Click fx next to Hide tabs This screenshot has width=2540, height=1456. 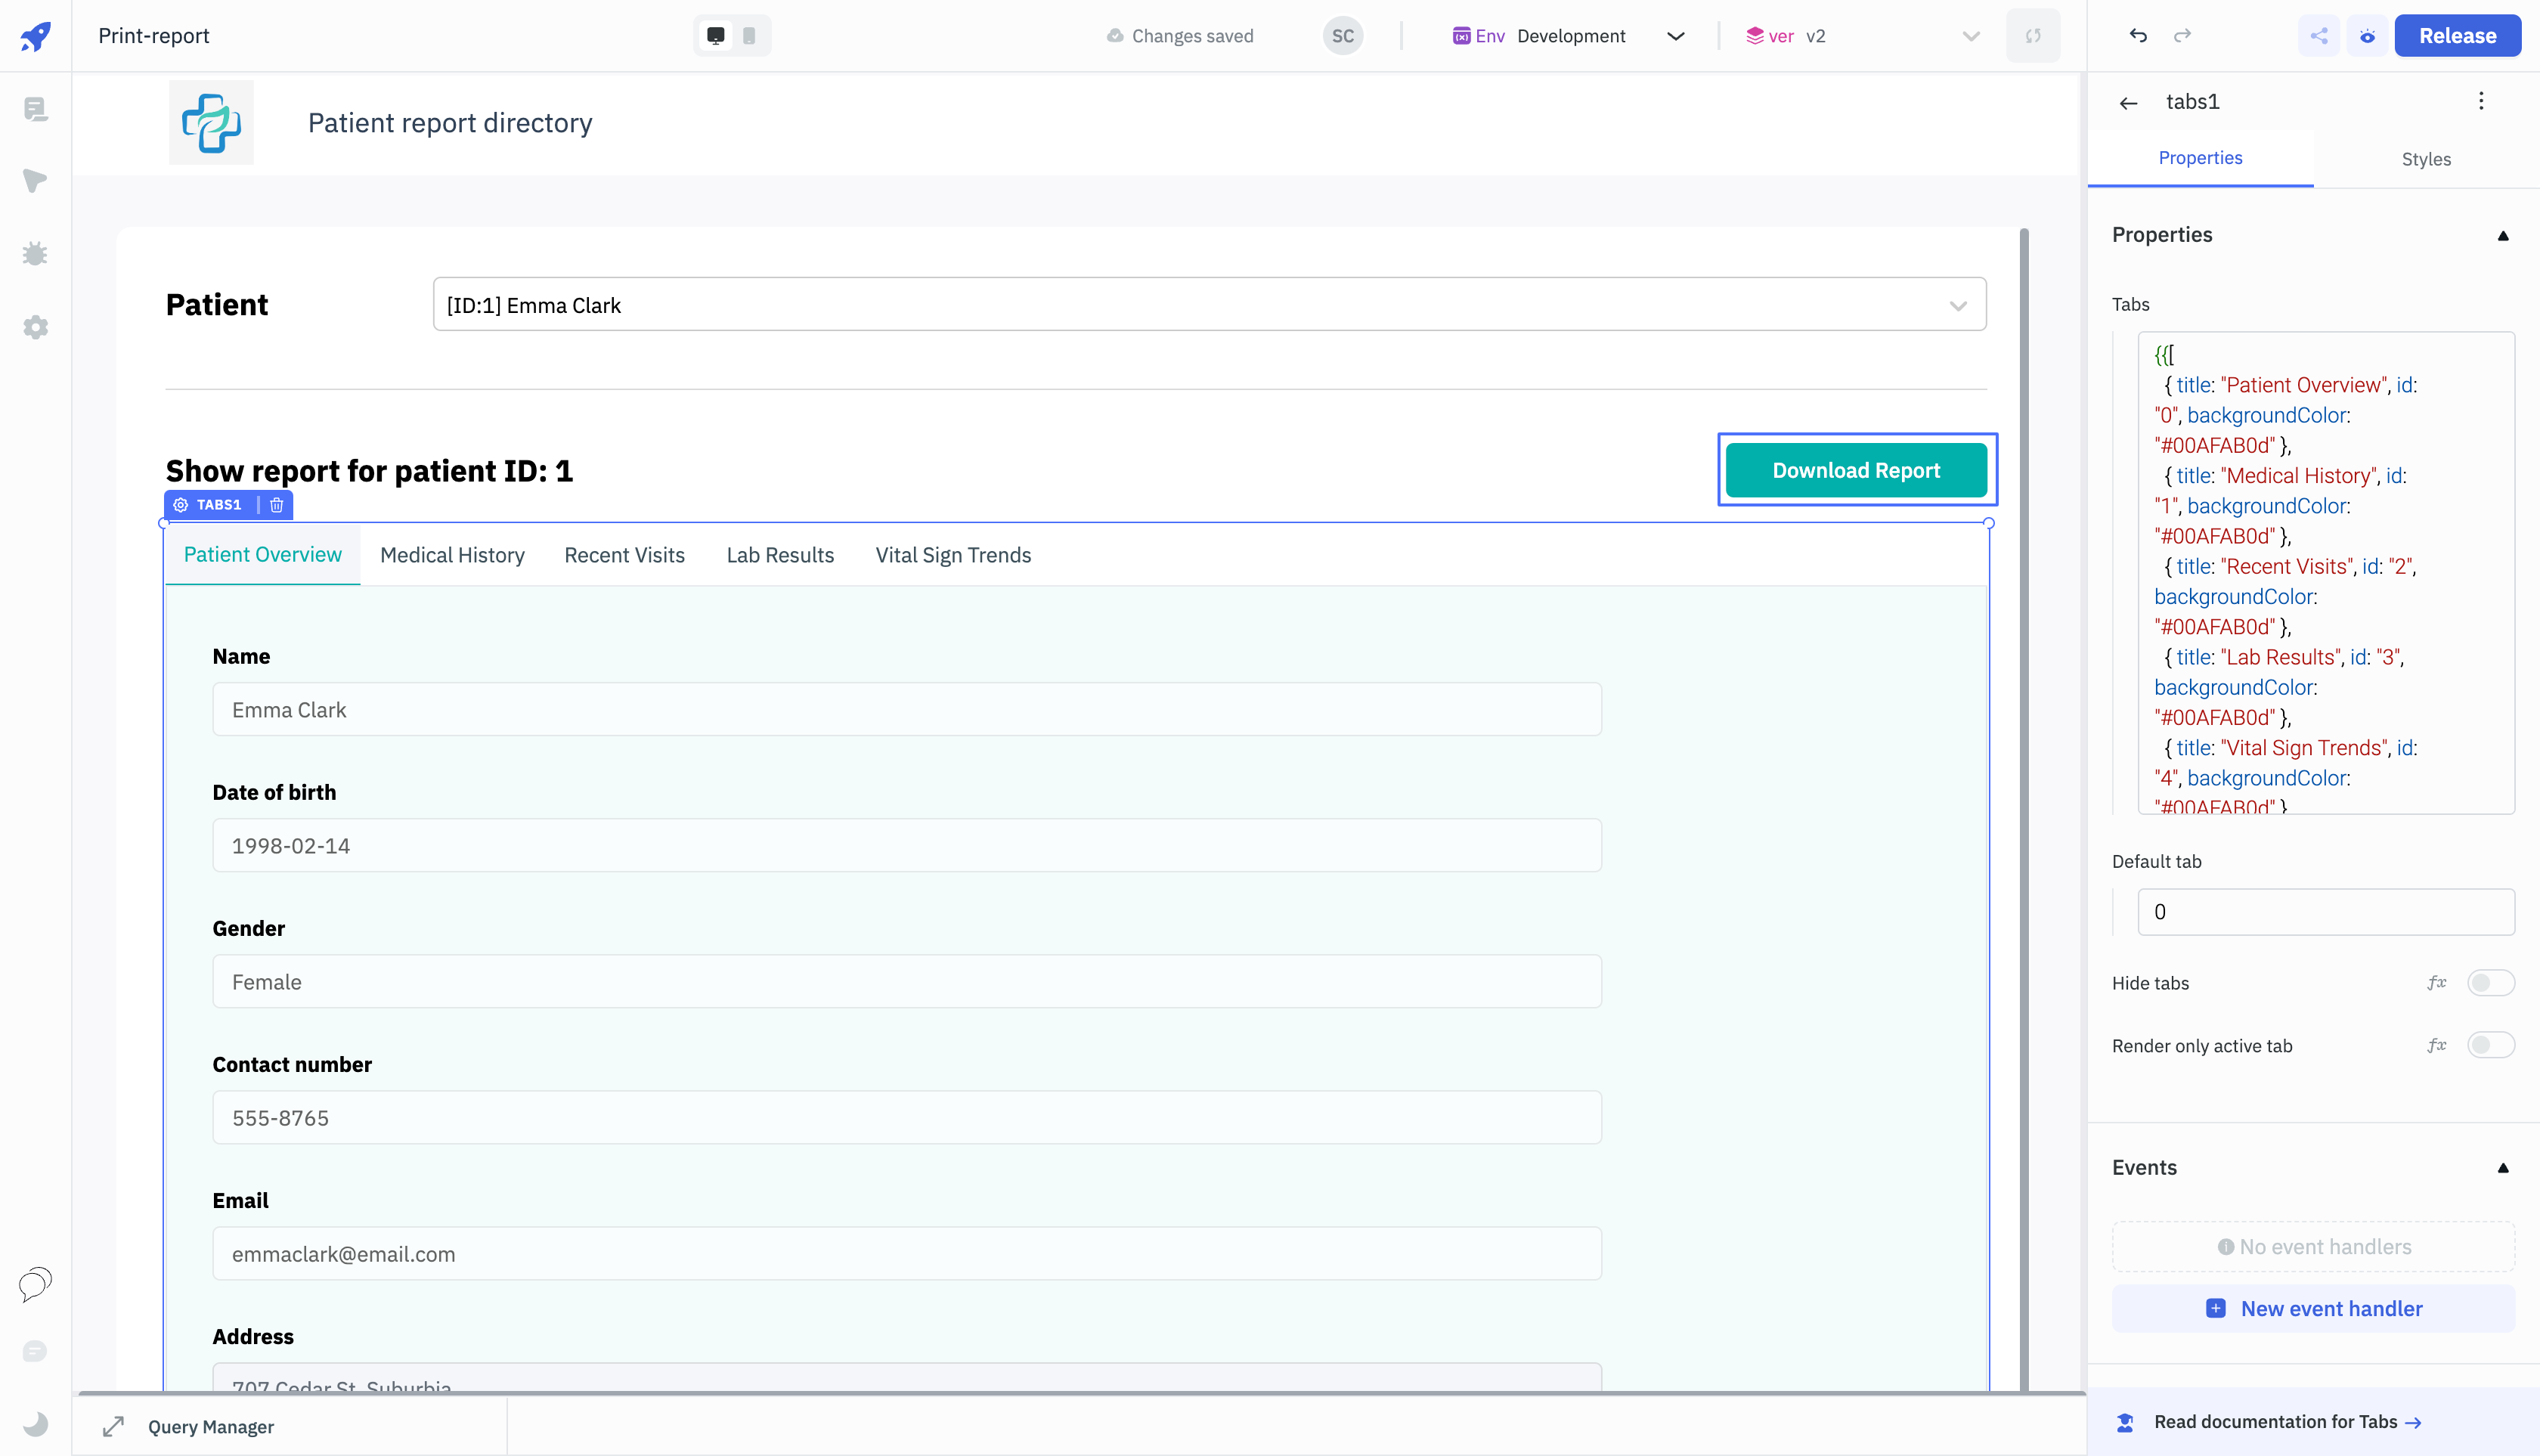click(2436, 983)
